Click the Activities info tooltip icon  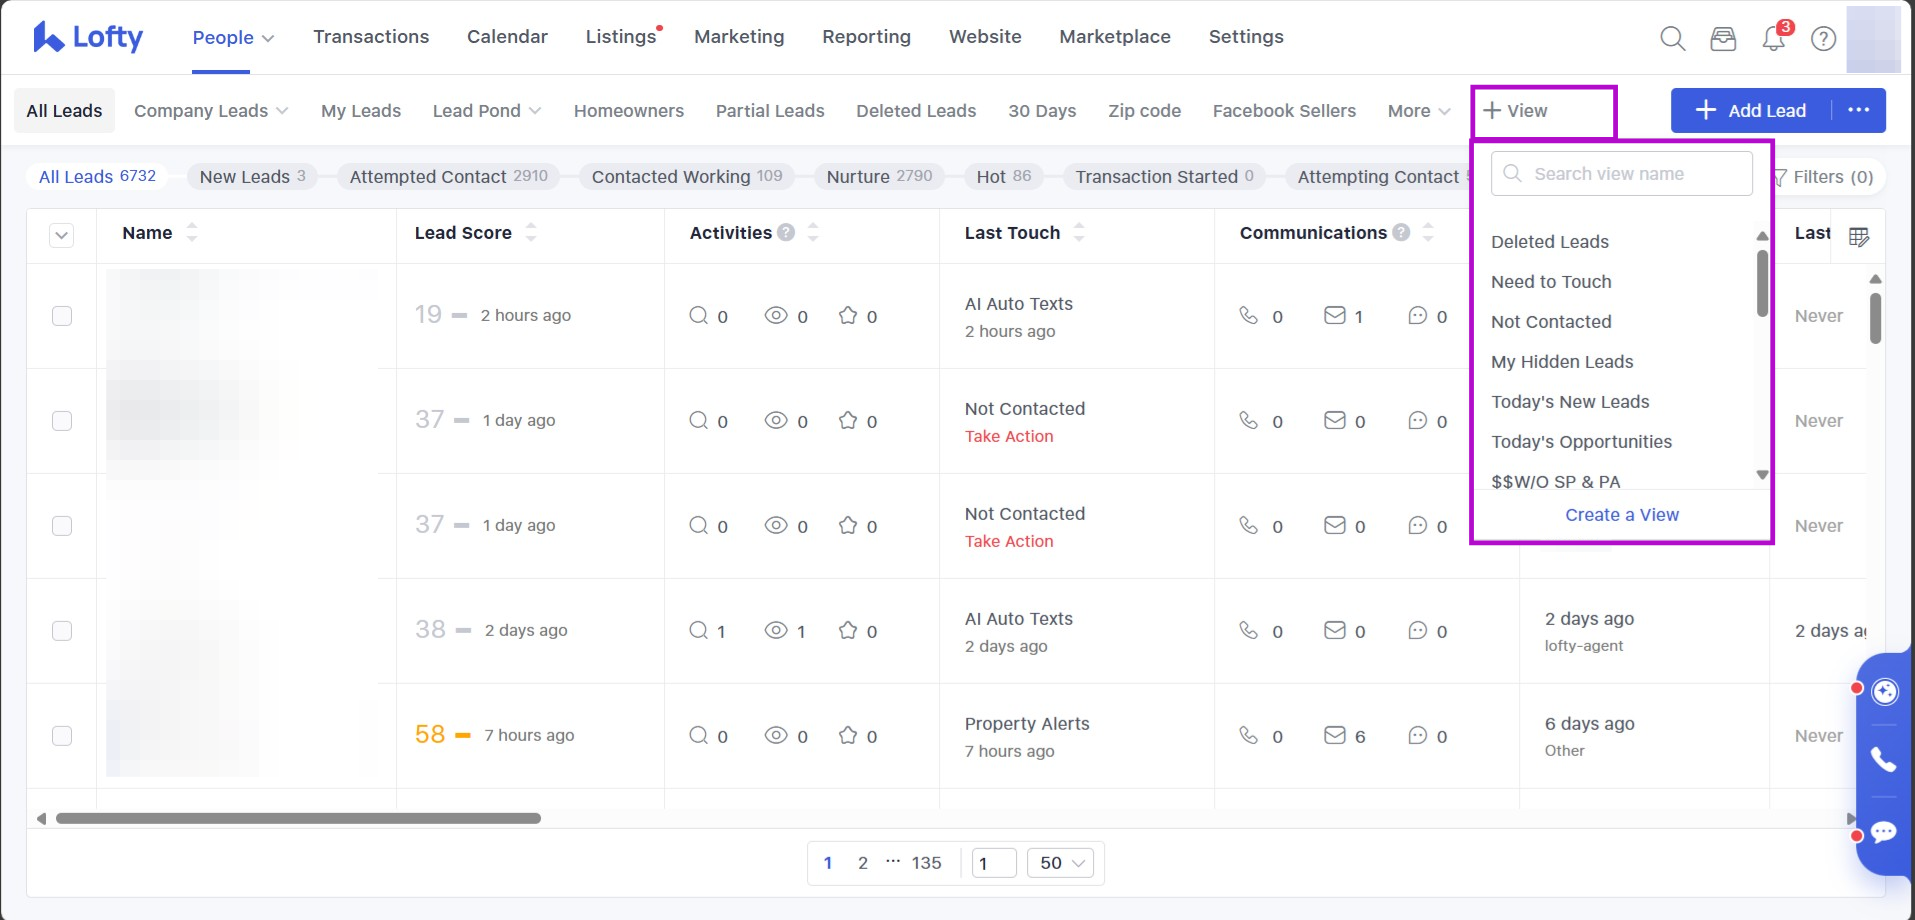(x=787, y=233)
